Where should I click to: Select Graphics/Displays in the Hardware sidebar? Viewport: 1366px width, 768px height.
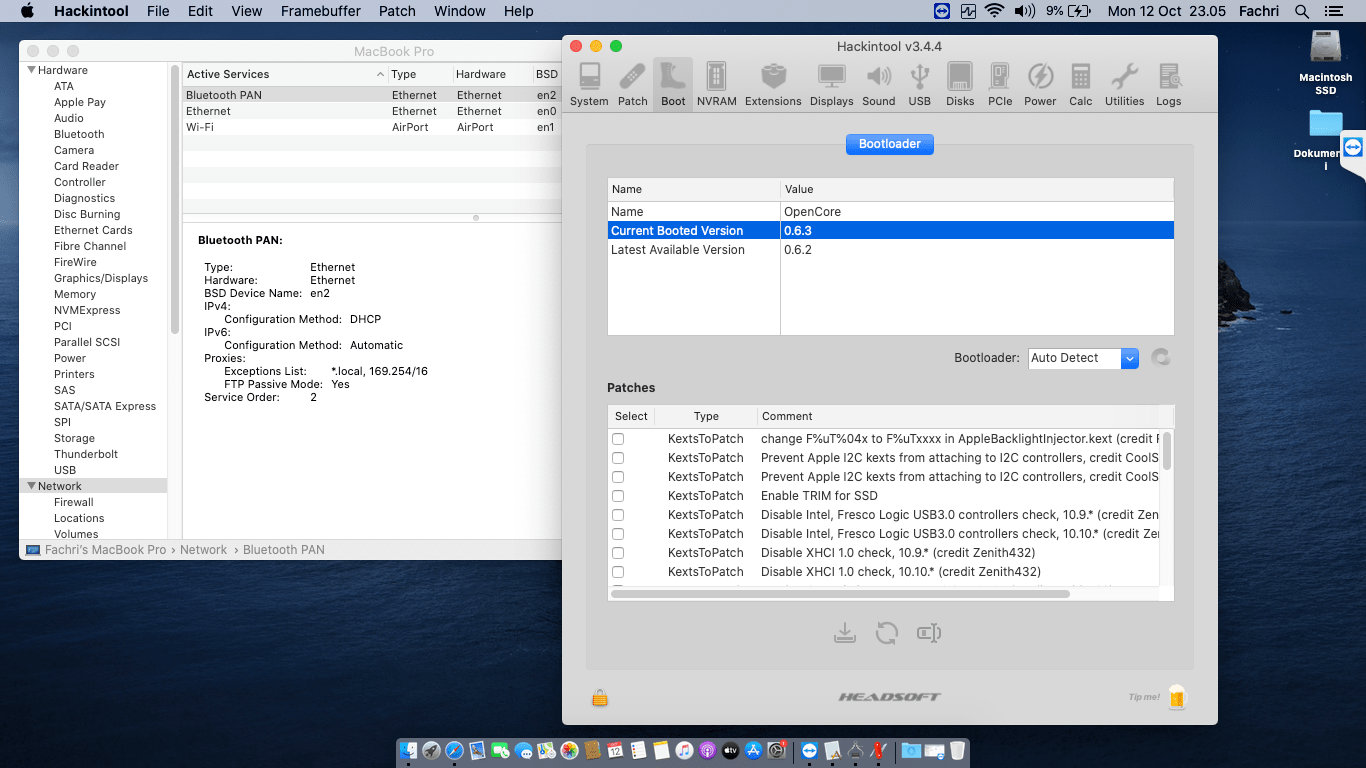point(101,278)
